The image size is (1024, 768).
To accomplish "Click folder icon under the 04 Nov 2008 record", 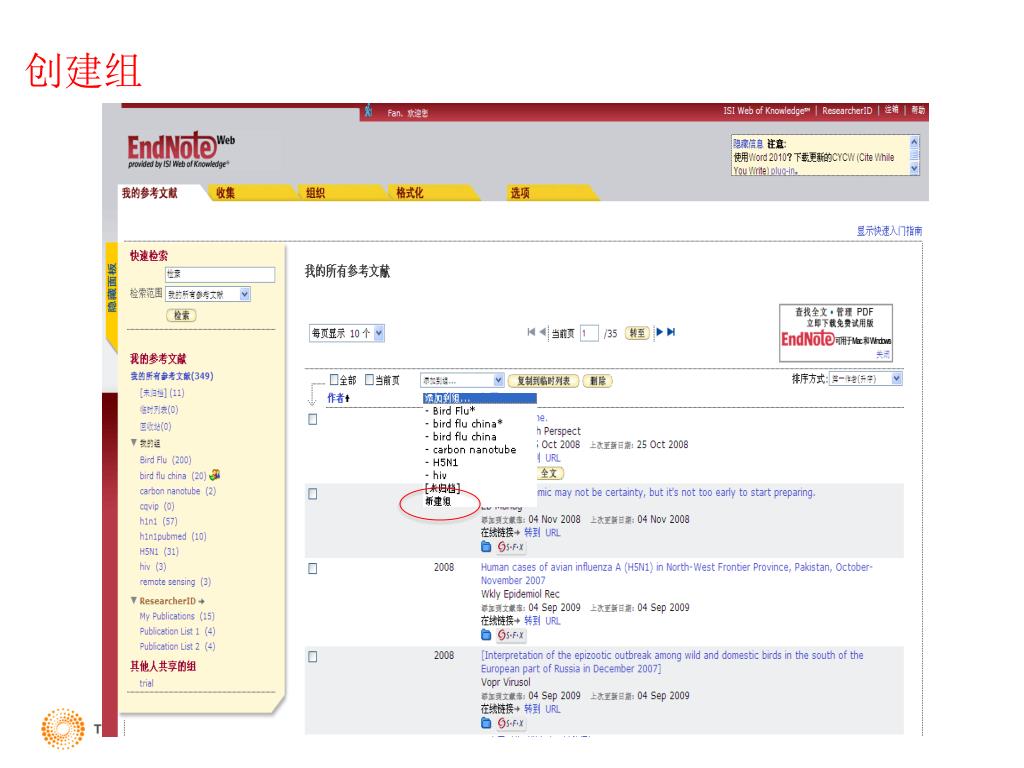I will (x=486, y=547).
